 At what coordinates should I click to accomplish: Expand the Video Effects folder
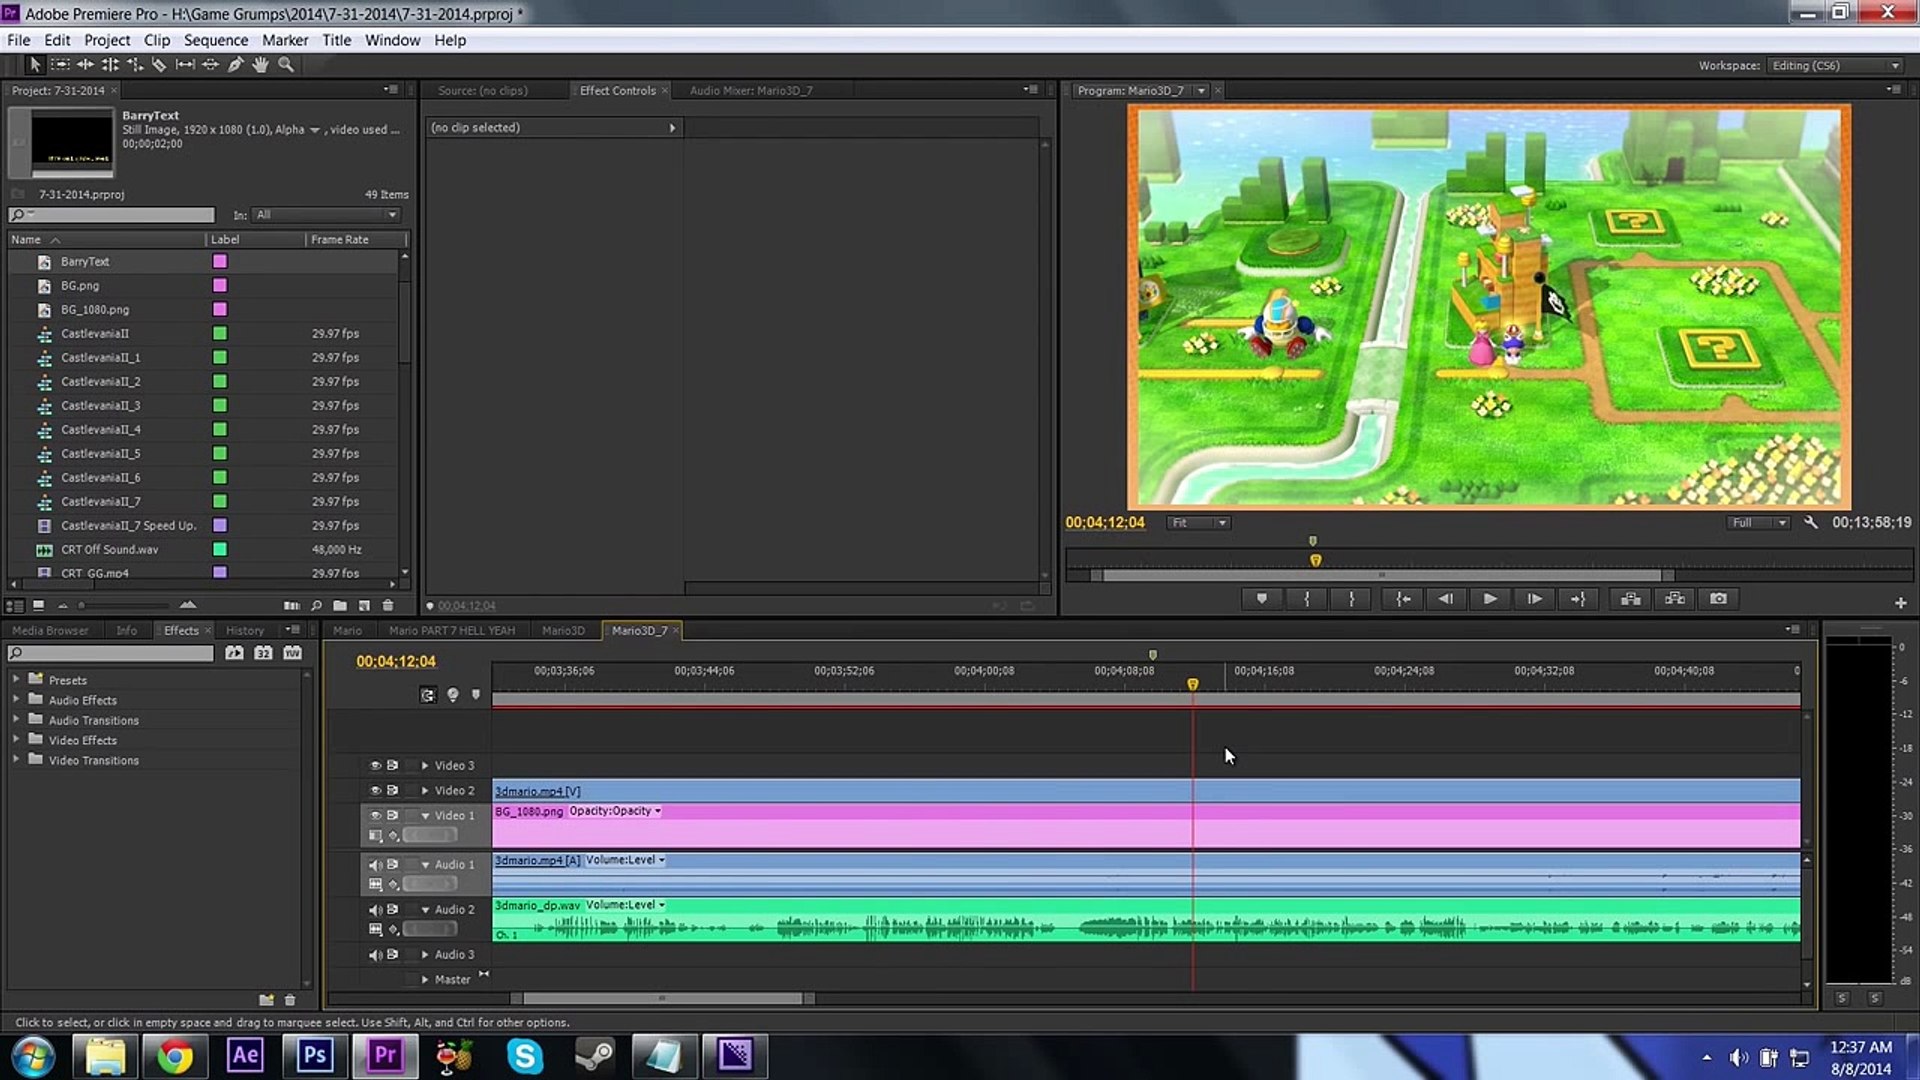pos(16,740)
